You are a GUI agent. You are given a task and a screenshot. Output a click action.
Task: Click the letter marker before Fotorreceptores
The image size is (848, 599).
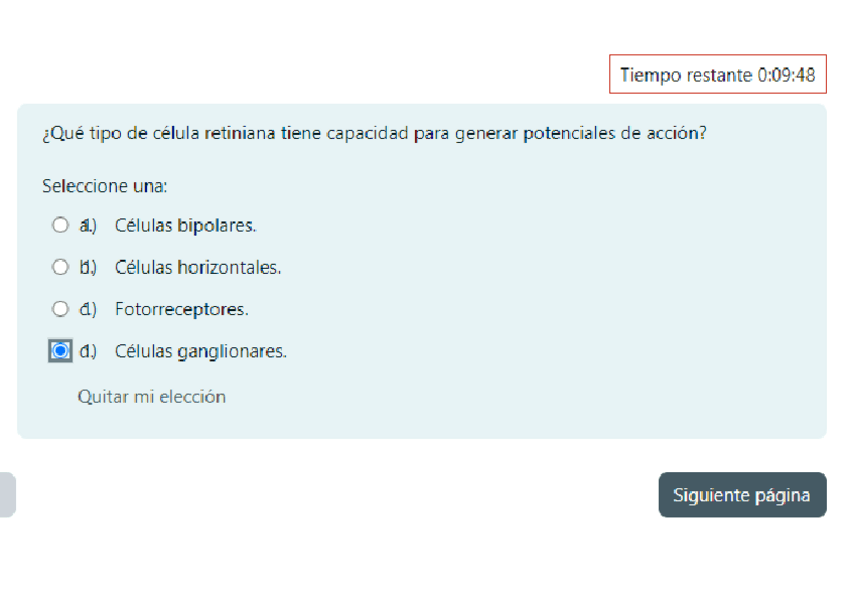tap(88, 310)
